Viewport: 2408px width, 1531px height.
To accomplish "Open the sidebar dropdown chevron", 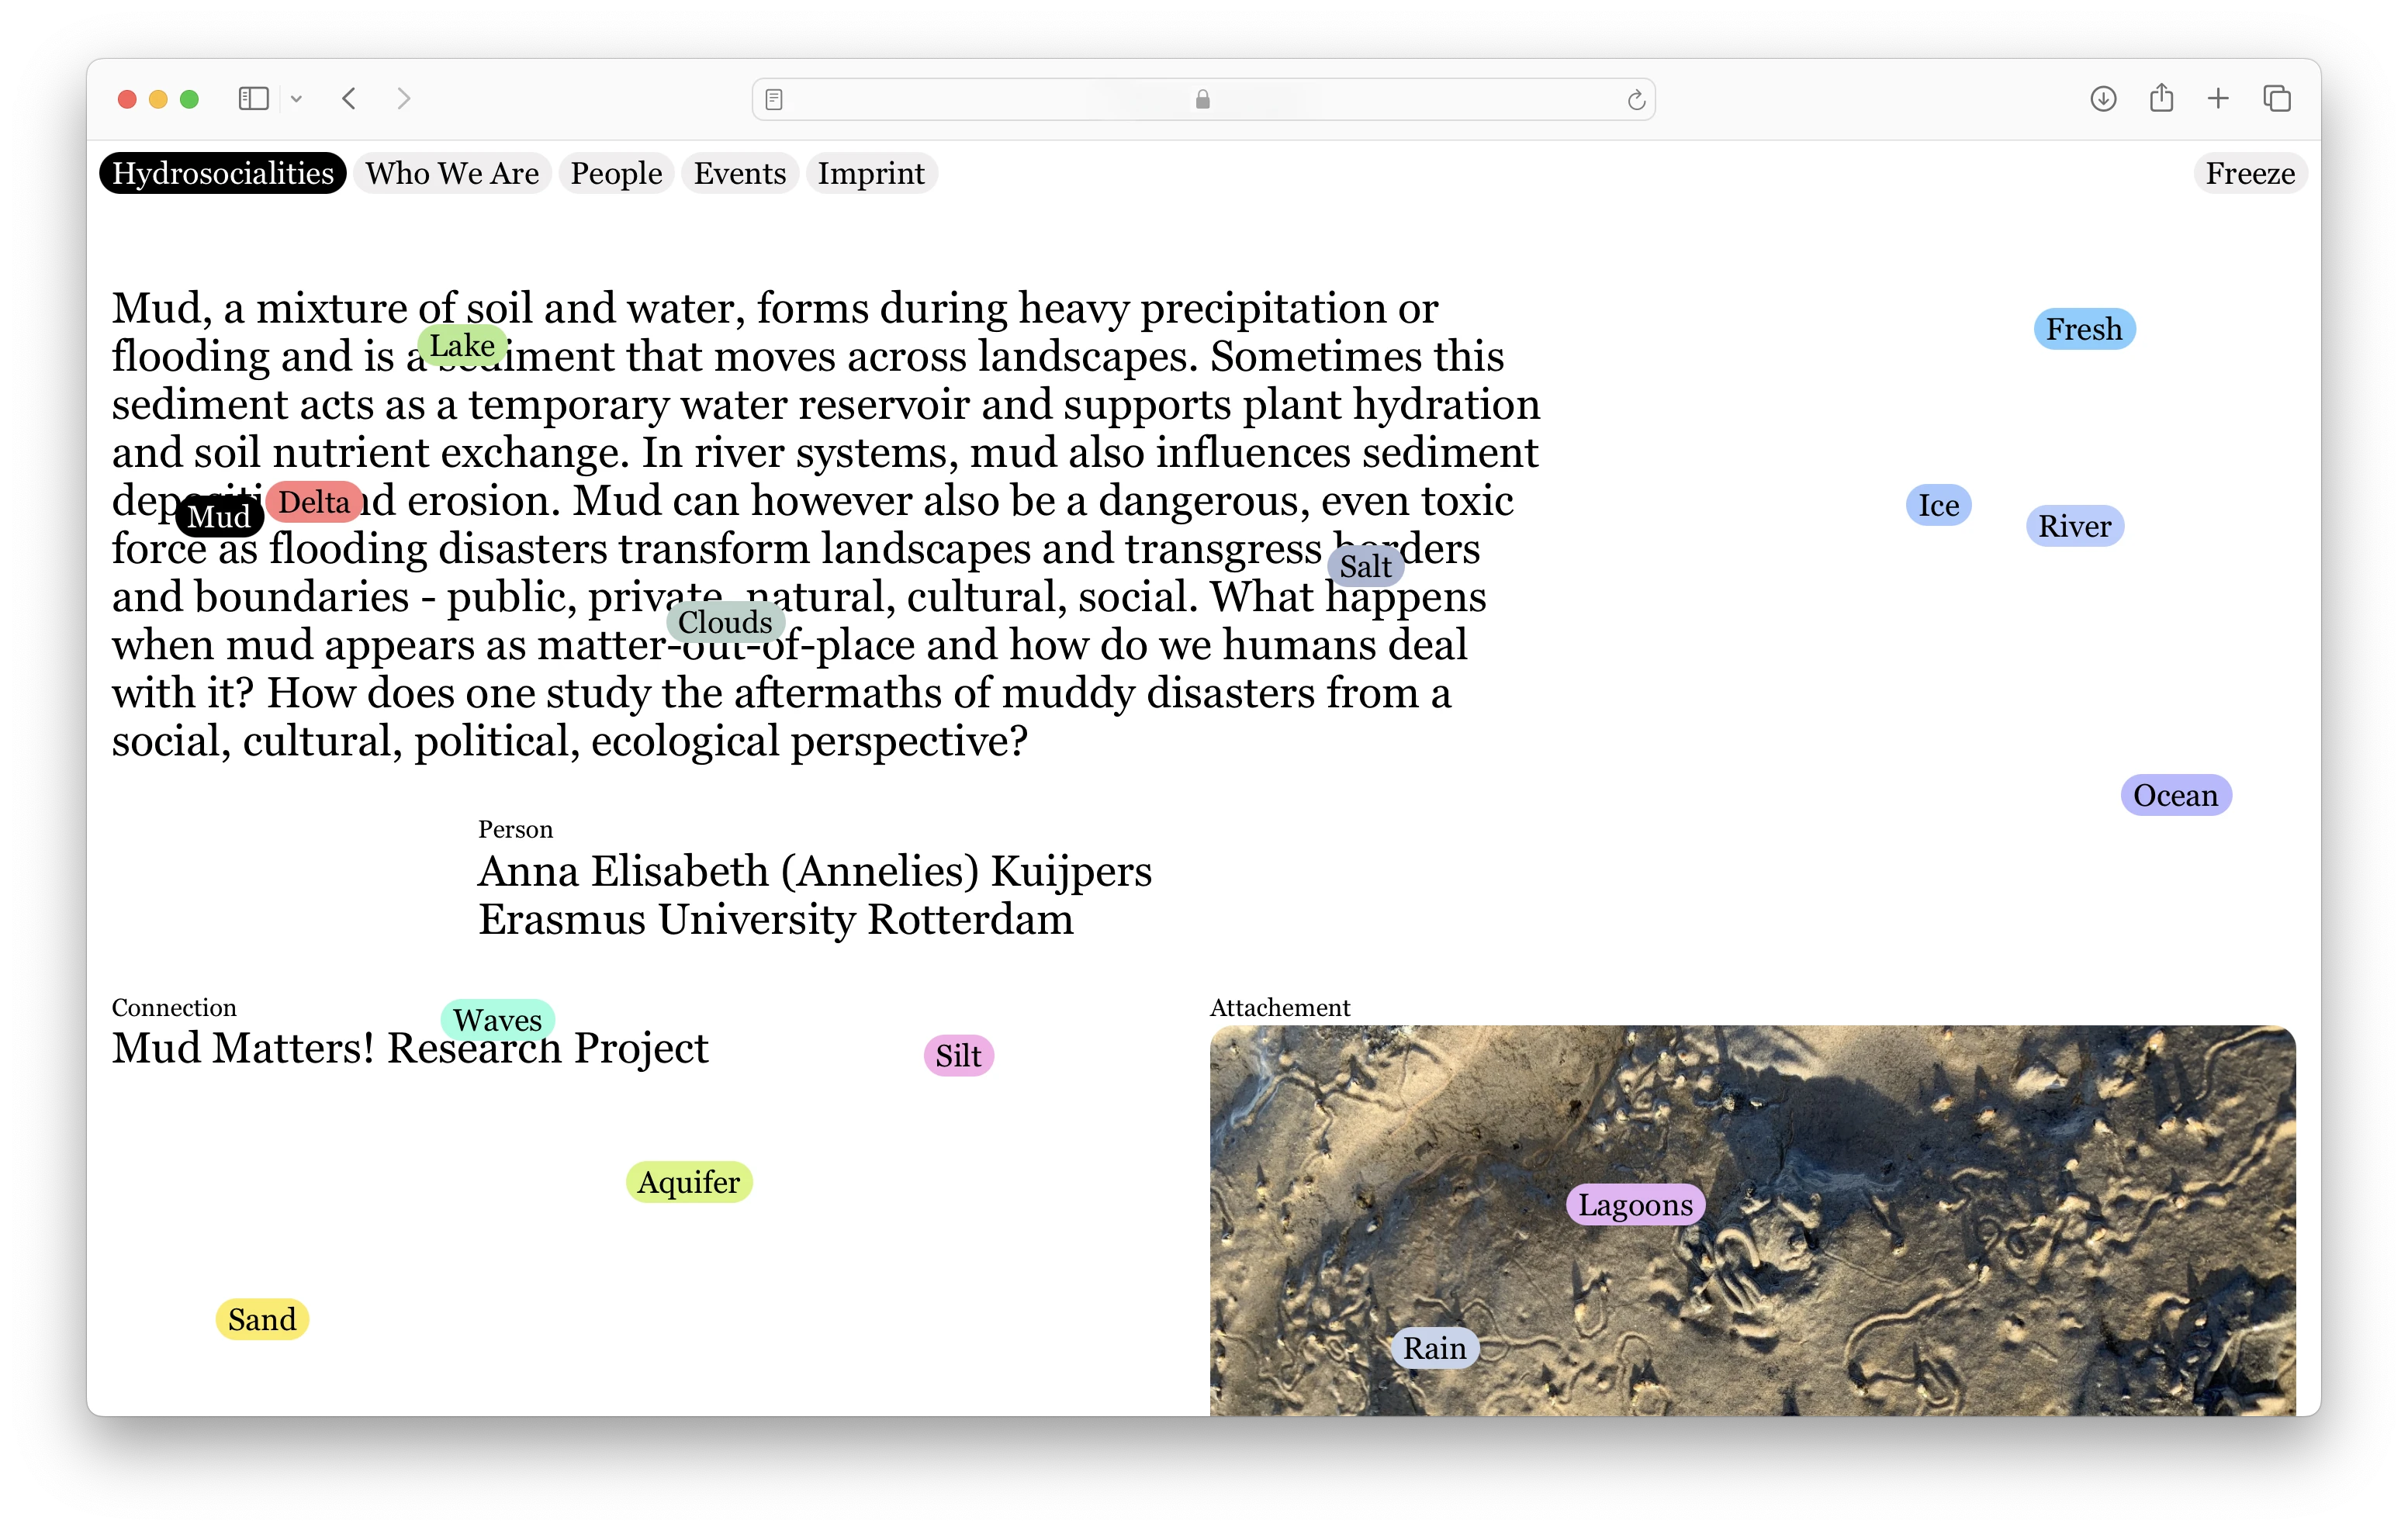I will click(x=296, y=99).
